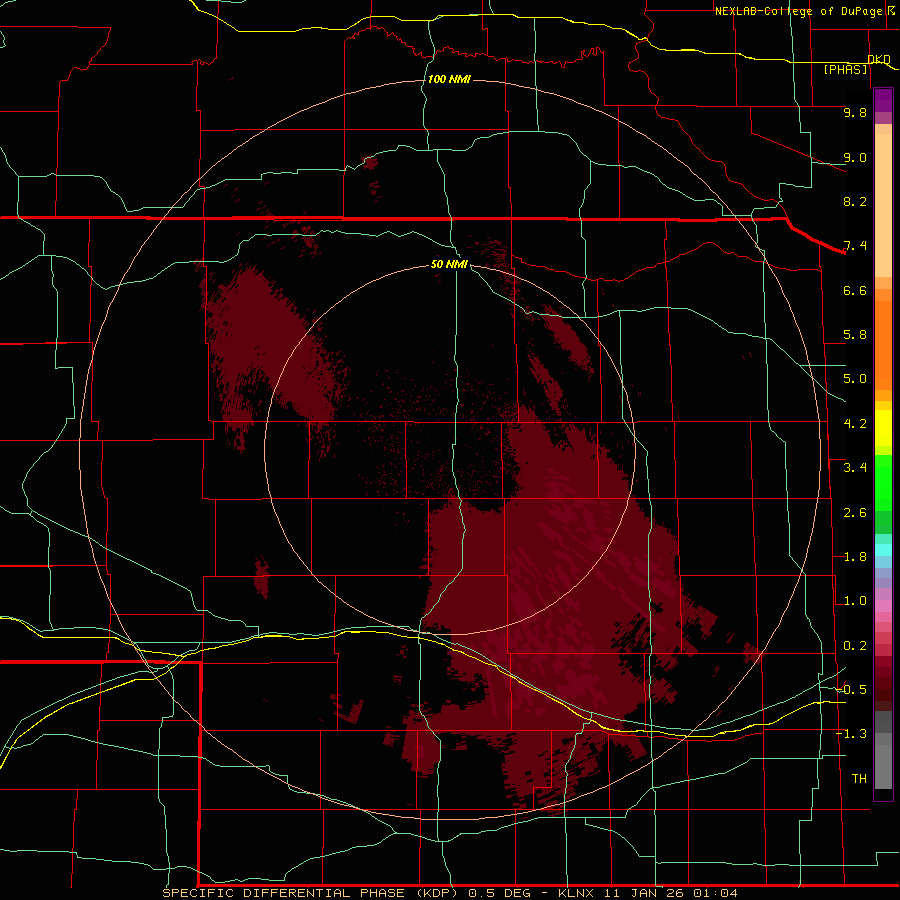Click the 0.2 value on the color scale
The height and width of the screenshot is (900, 900).
coord(855,646)
